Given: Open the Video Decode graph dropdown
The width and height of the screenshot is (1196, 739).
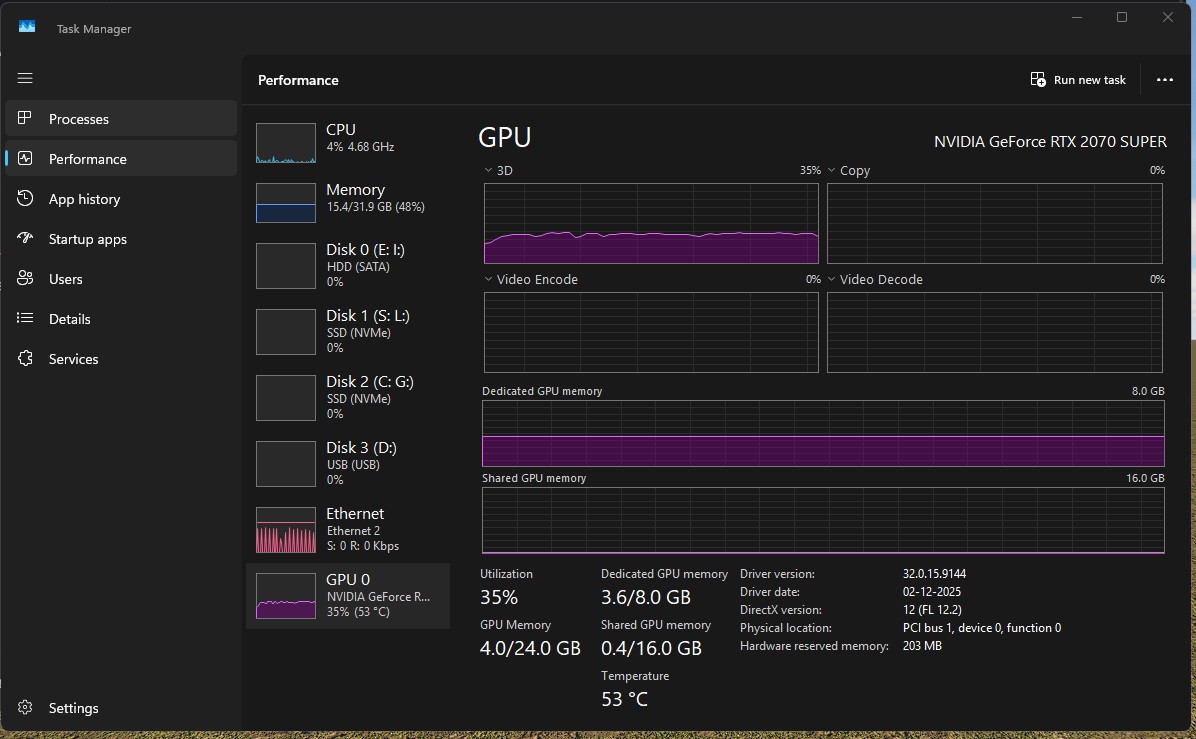Looking at the screenshot, I should coord(831,280).
